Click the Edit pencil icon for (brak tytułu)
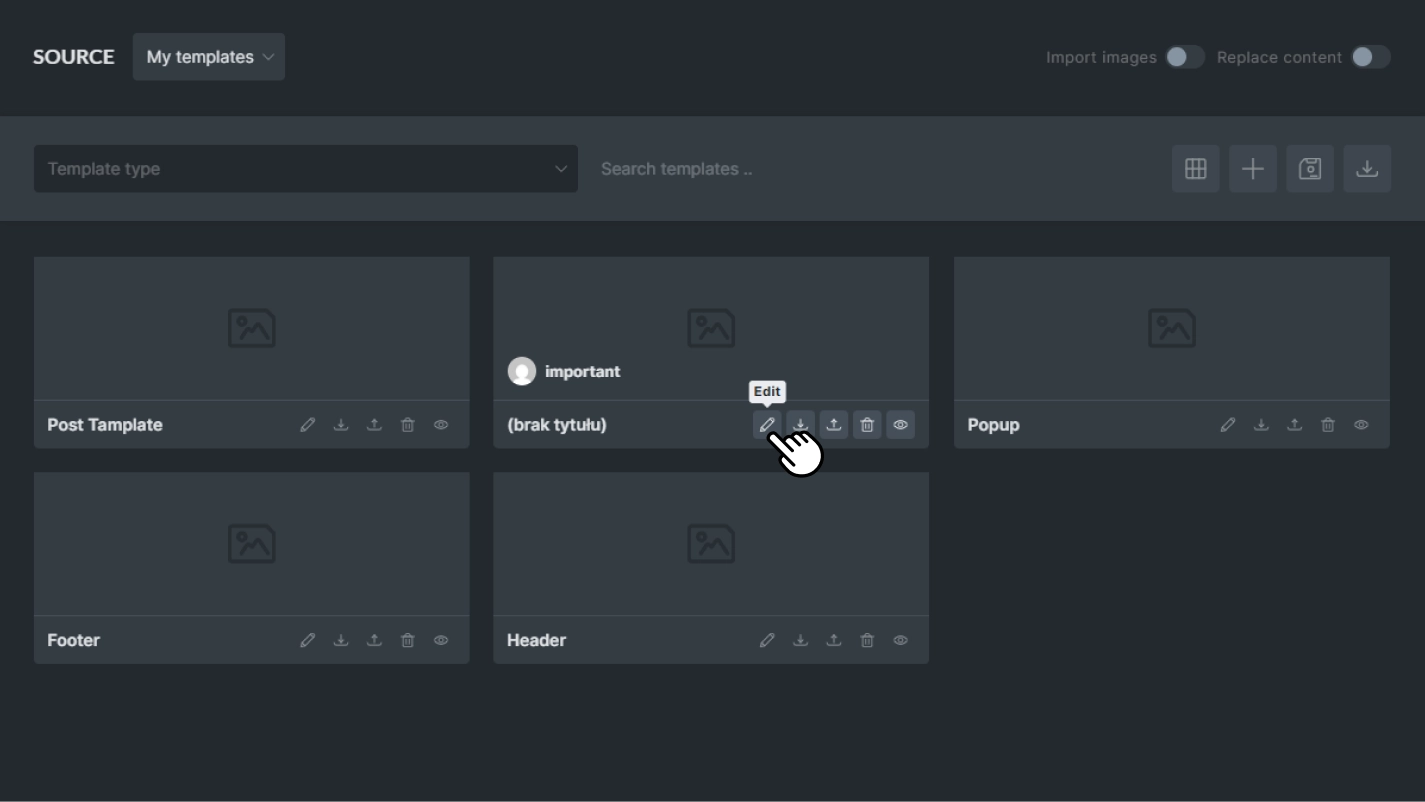The image size is (1425, 802). click(x=767, y=425)
